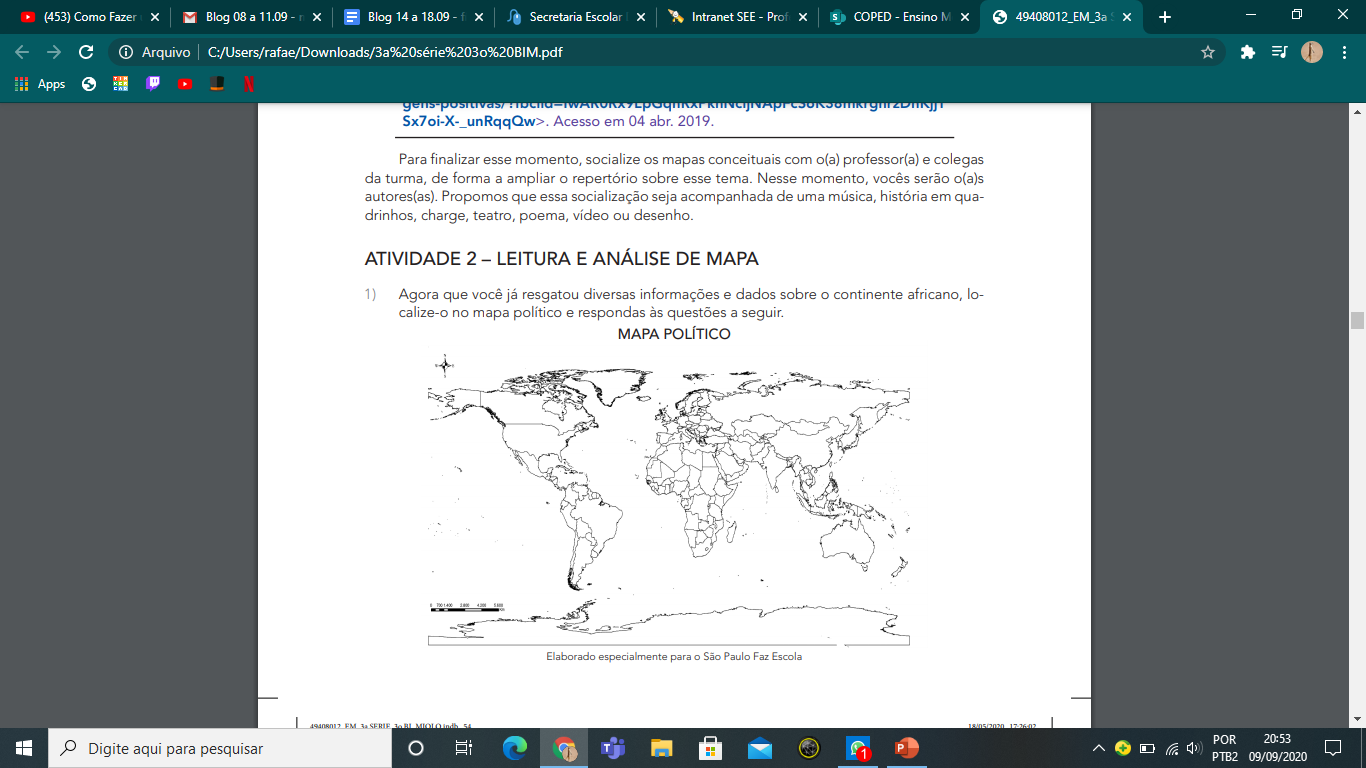Switch to the Blog 14 a 18.09 Docs tab
The height and width of the screenshot is (768, 1366).
412,17
